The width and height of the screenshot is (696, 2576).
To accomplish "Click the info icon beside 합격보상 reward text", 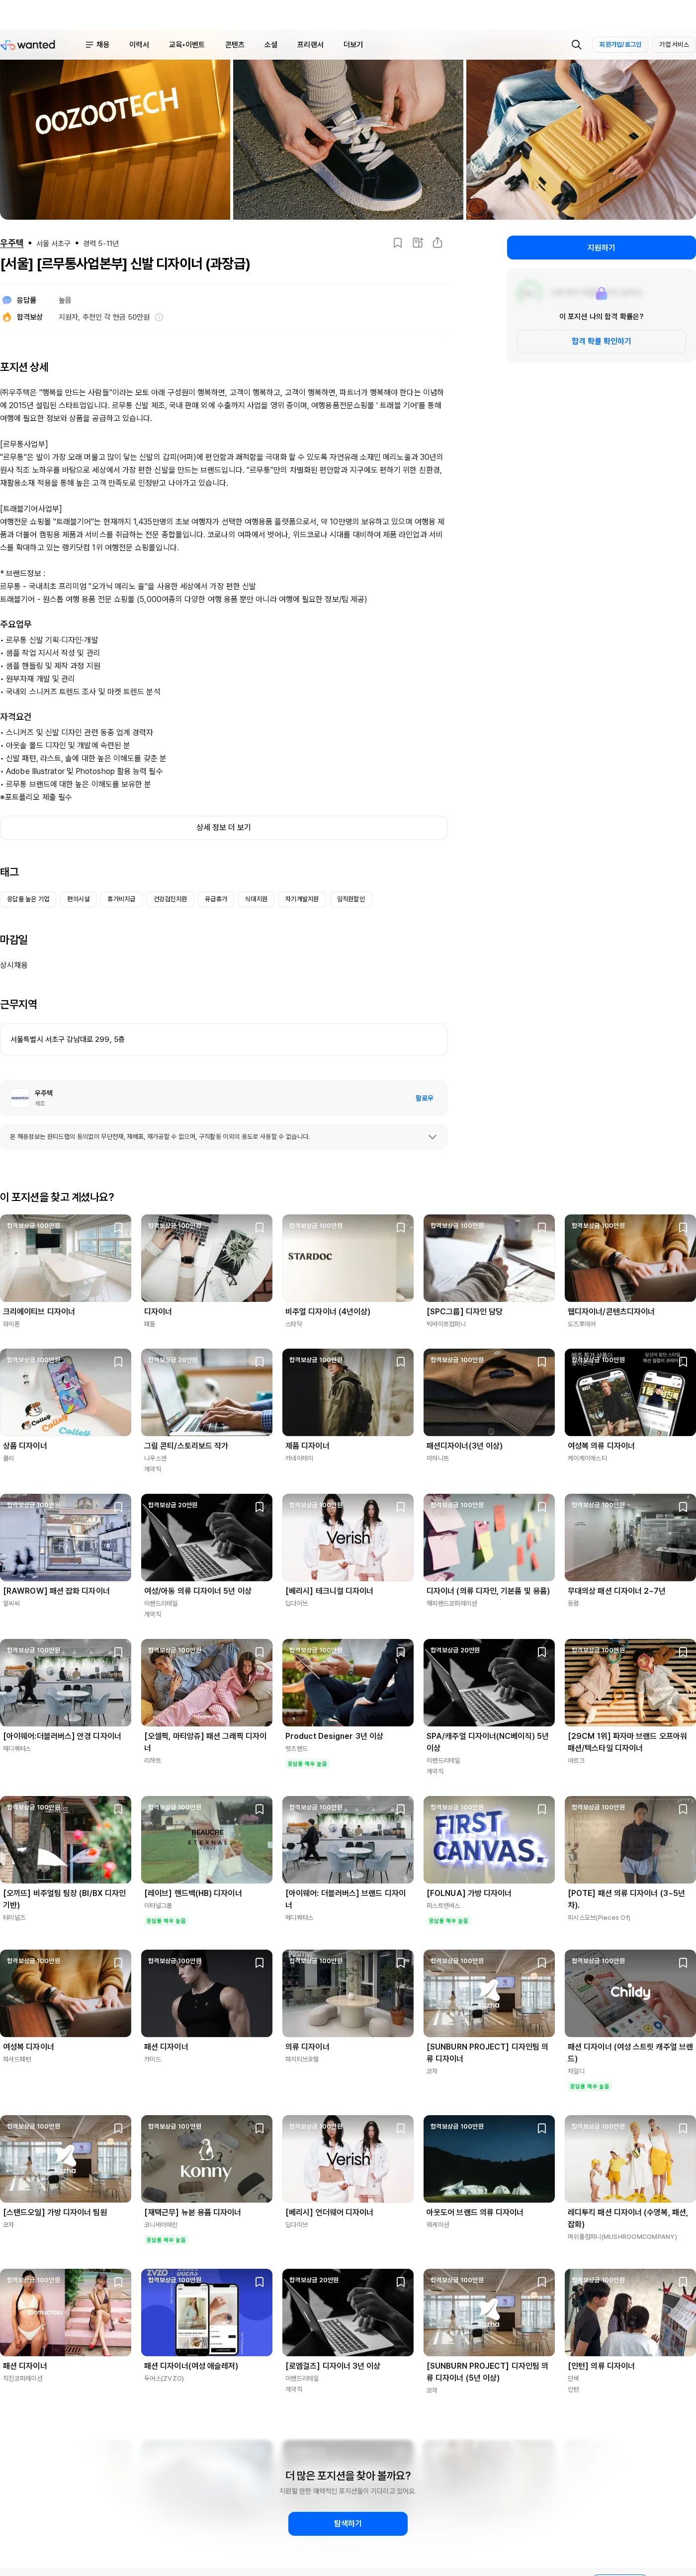I will click(x=159, y=317).
